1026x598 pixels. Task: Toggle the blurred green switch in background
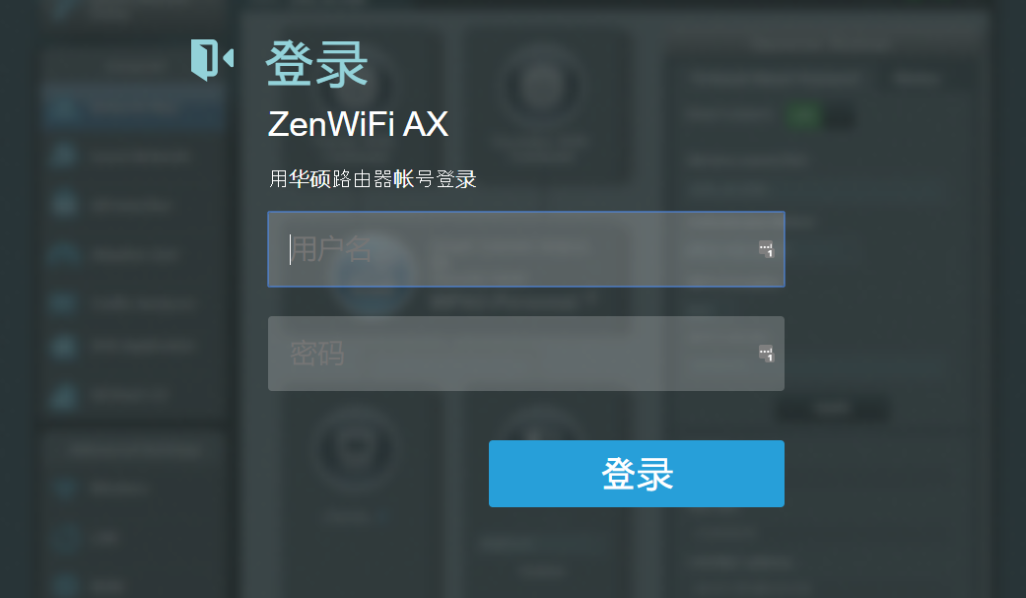coord(821,118)
